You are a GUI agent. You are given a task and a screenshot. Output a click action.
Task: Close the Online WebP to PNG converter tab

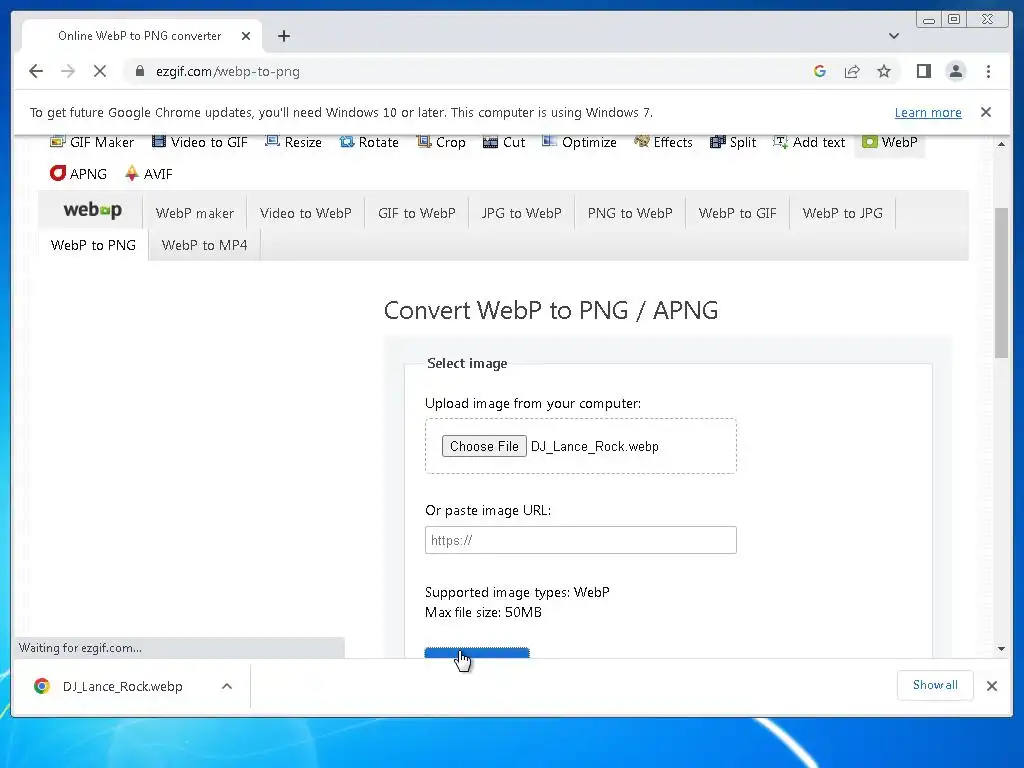[246, 36]
